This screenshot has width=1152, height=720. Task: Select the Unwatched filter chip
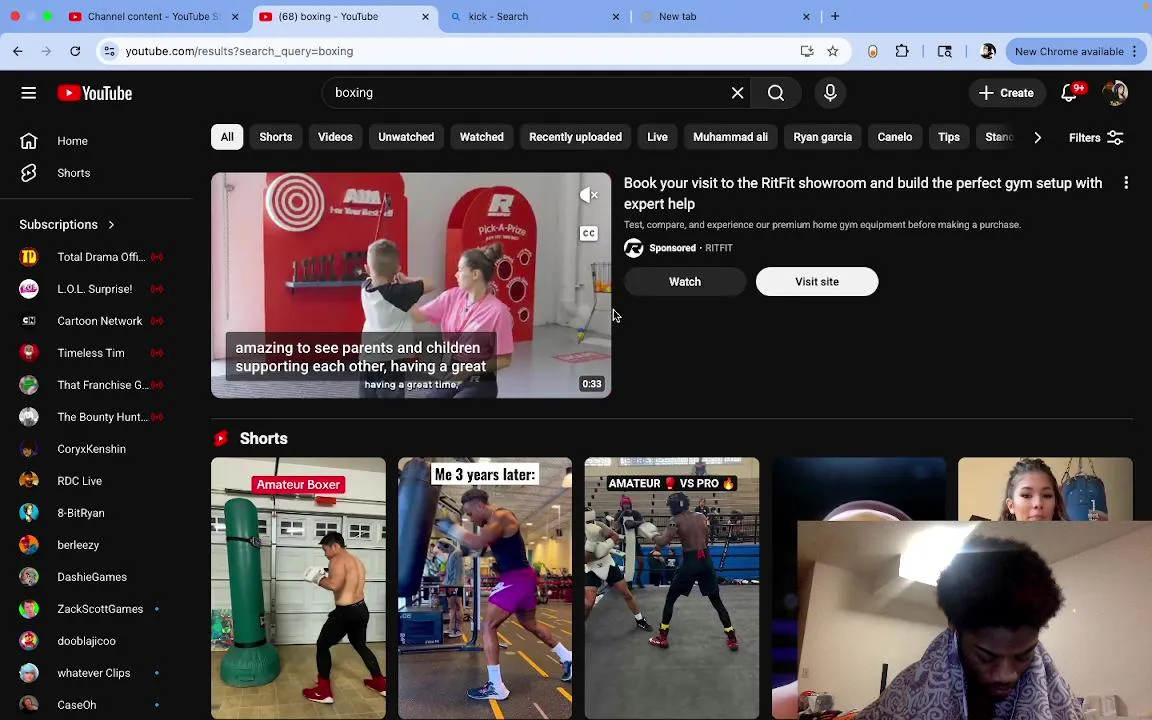[x=406, y=137]
